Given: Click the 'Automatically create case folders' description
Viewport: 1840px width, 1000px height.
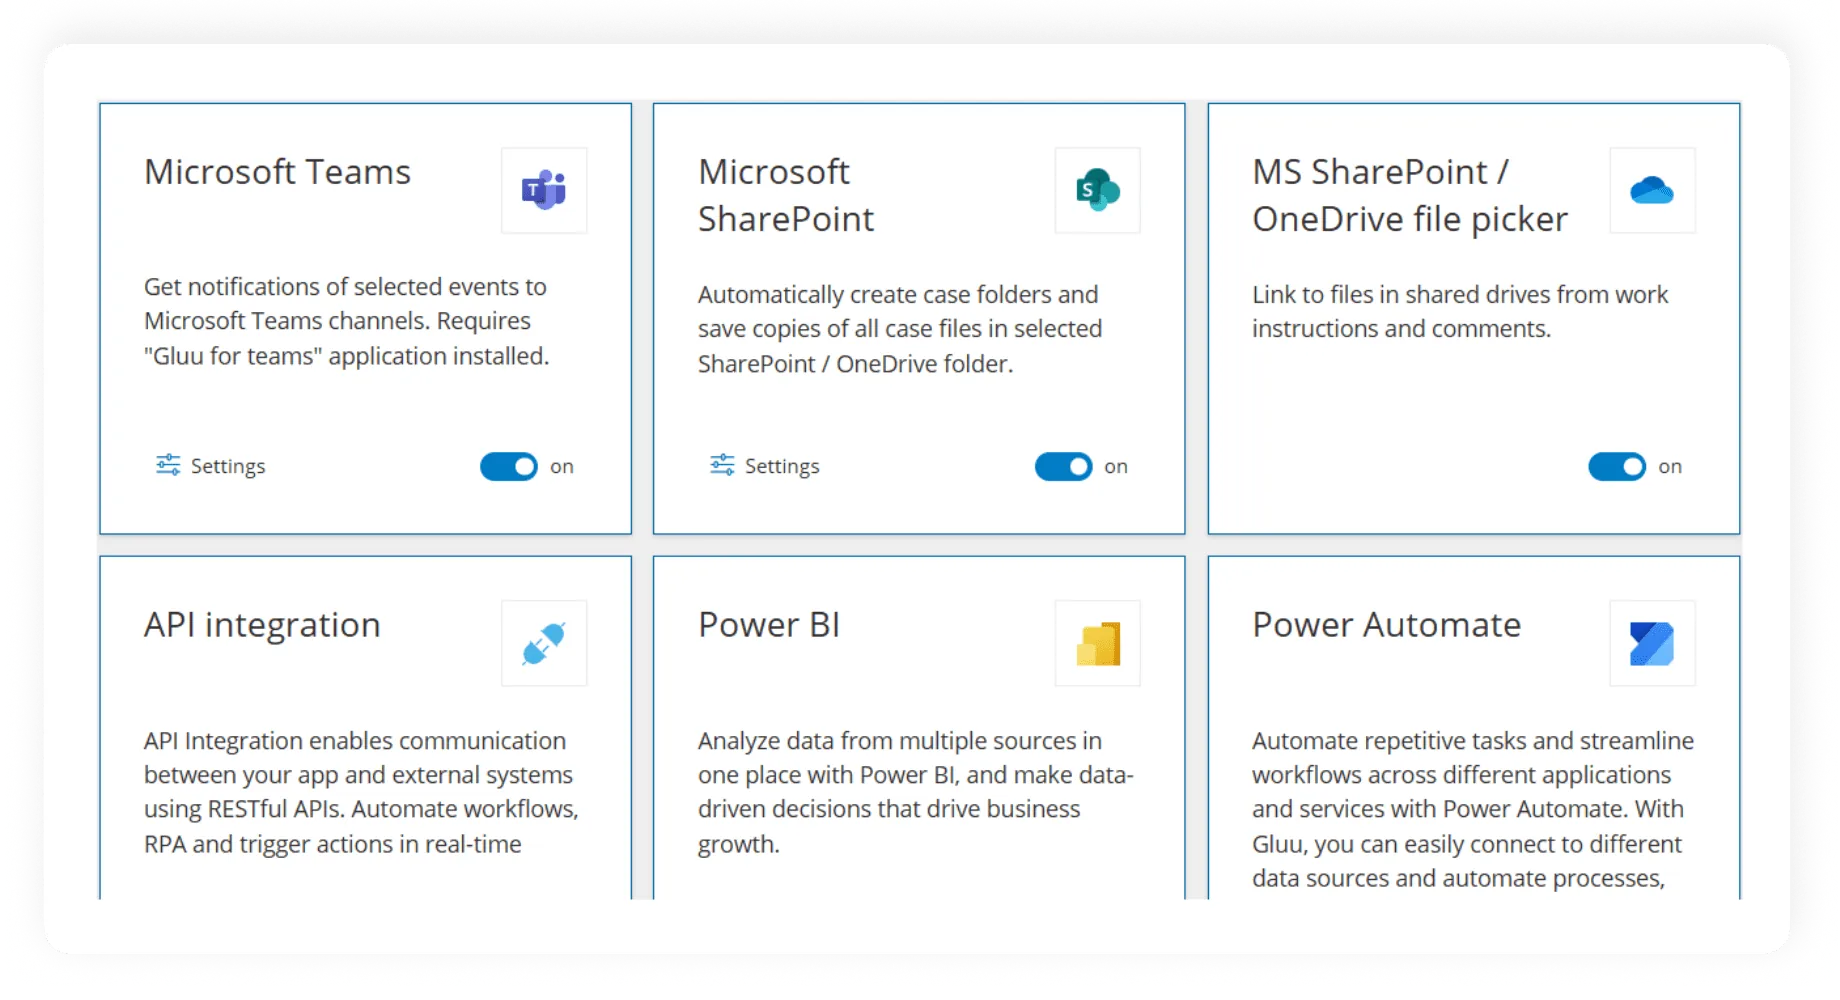Looking at the screenshot, I should point(900,329).
